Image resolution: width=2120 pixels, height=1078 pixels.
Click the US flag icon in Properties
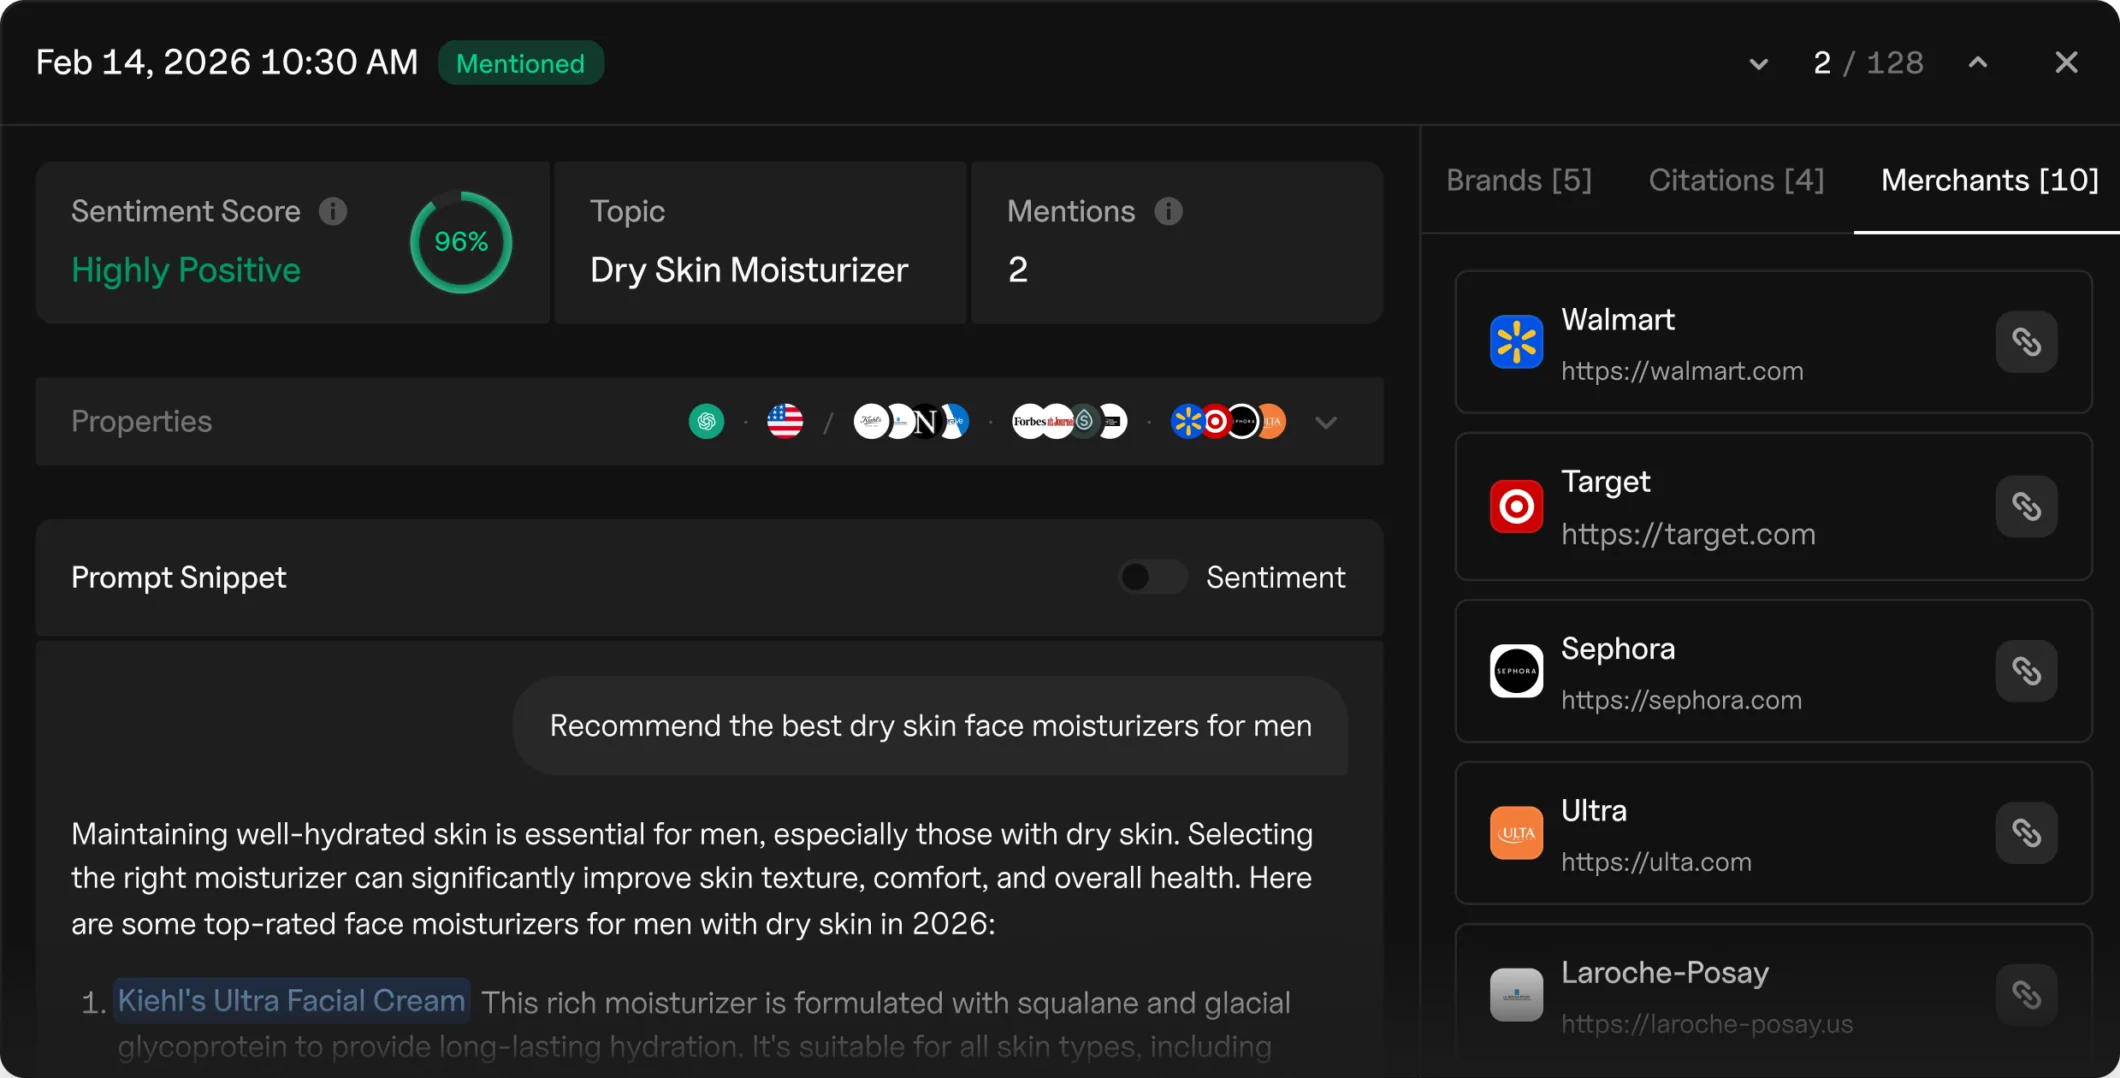[785, 422]
